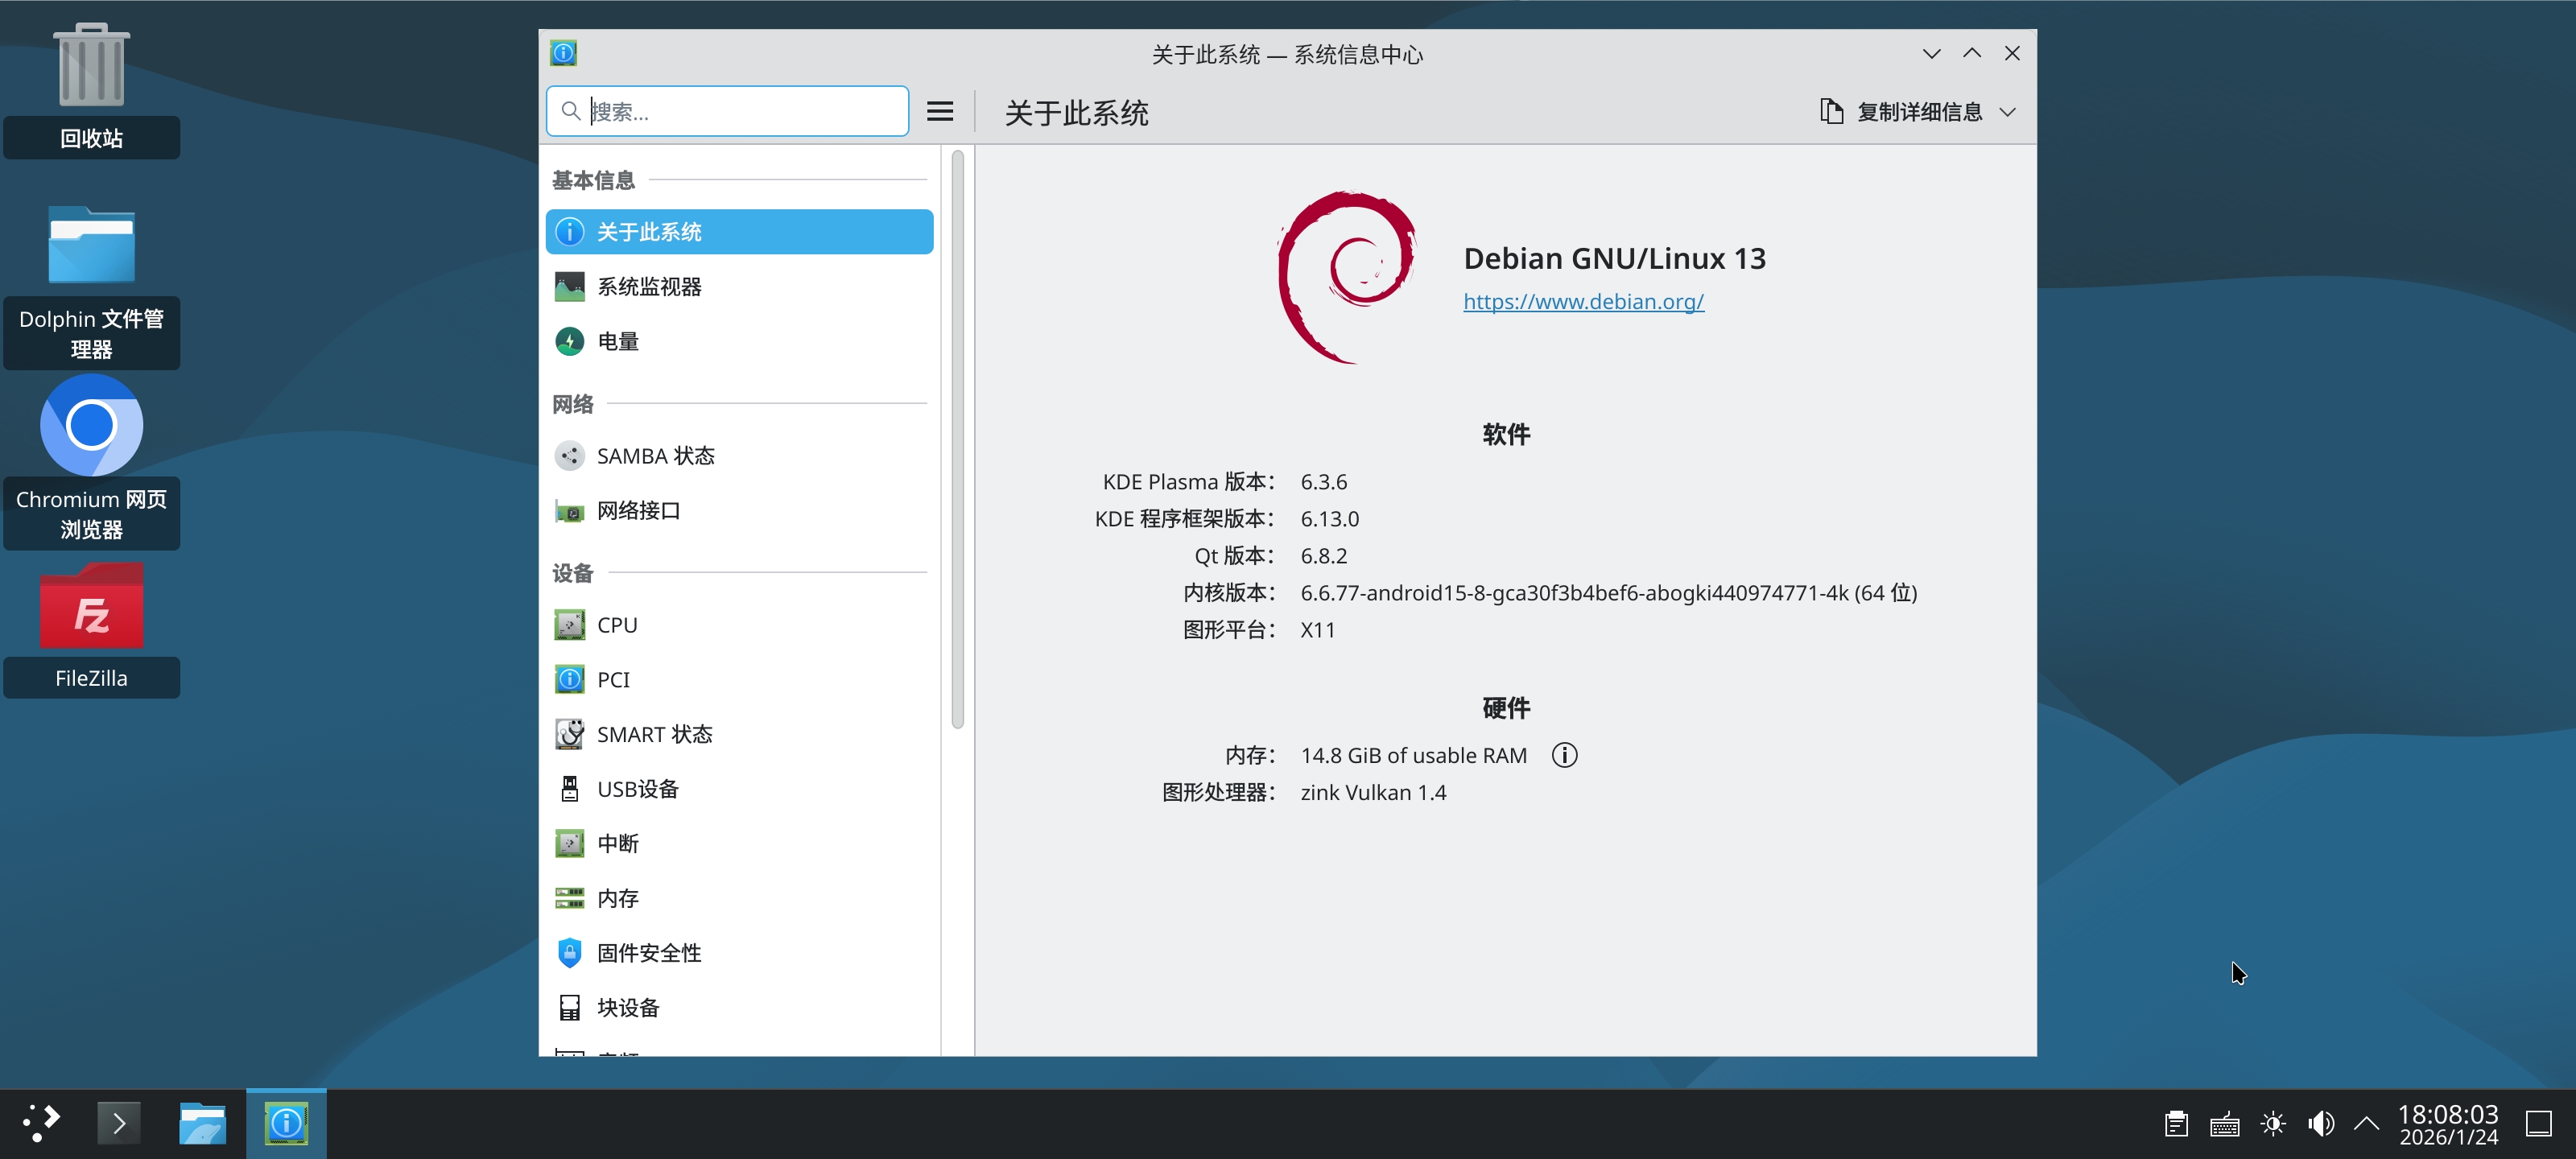The image size is (2576, 1159).
Task: Click the volume icon in system tray
Action: coord(2320,1124)
